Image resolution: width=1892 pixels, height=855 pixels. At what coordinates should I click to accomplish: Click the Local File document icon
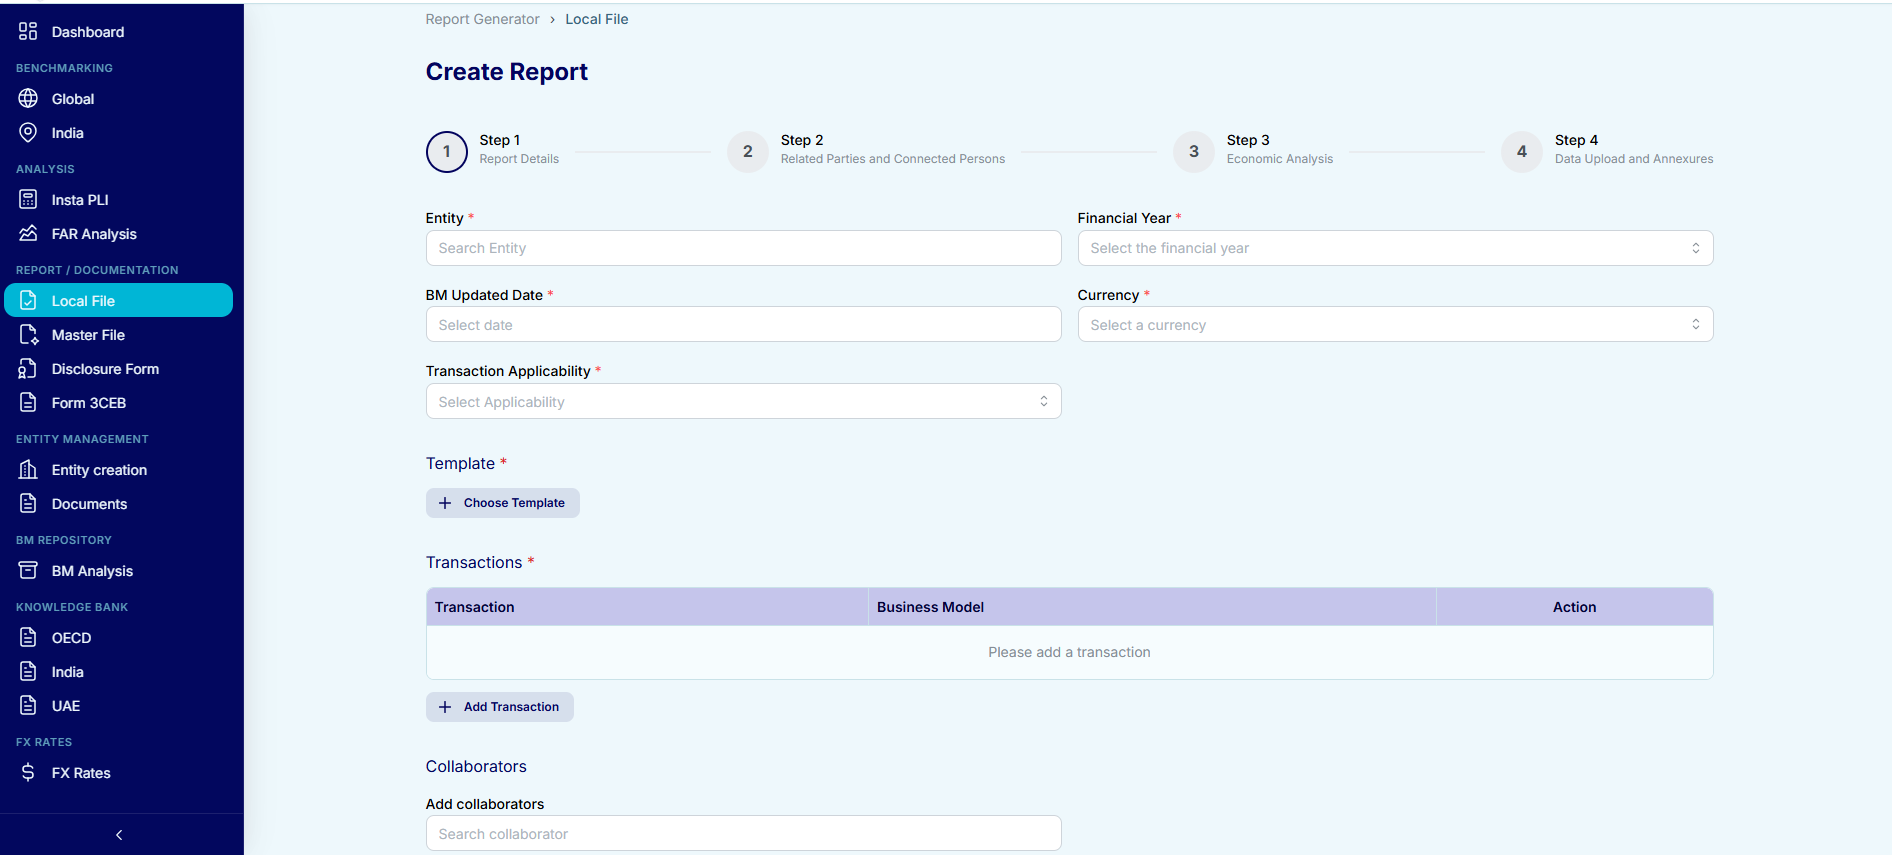(x=28, y=300)
